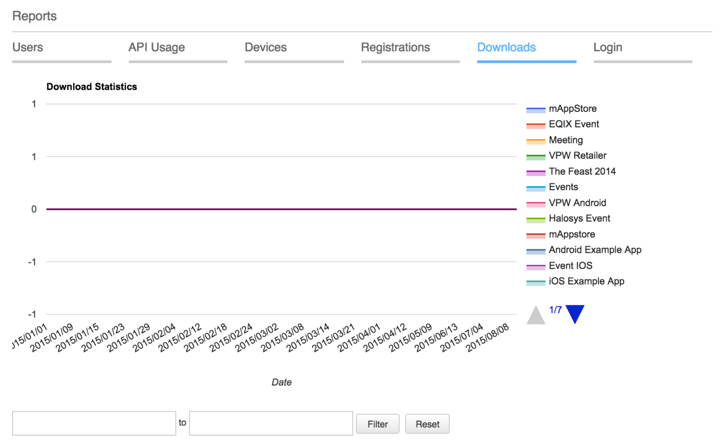The height and width of the screenshot is (445, 720).
Task: Go to previous legend page arrow
Action: point(536,314)
